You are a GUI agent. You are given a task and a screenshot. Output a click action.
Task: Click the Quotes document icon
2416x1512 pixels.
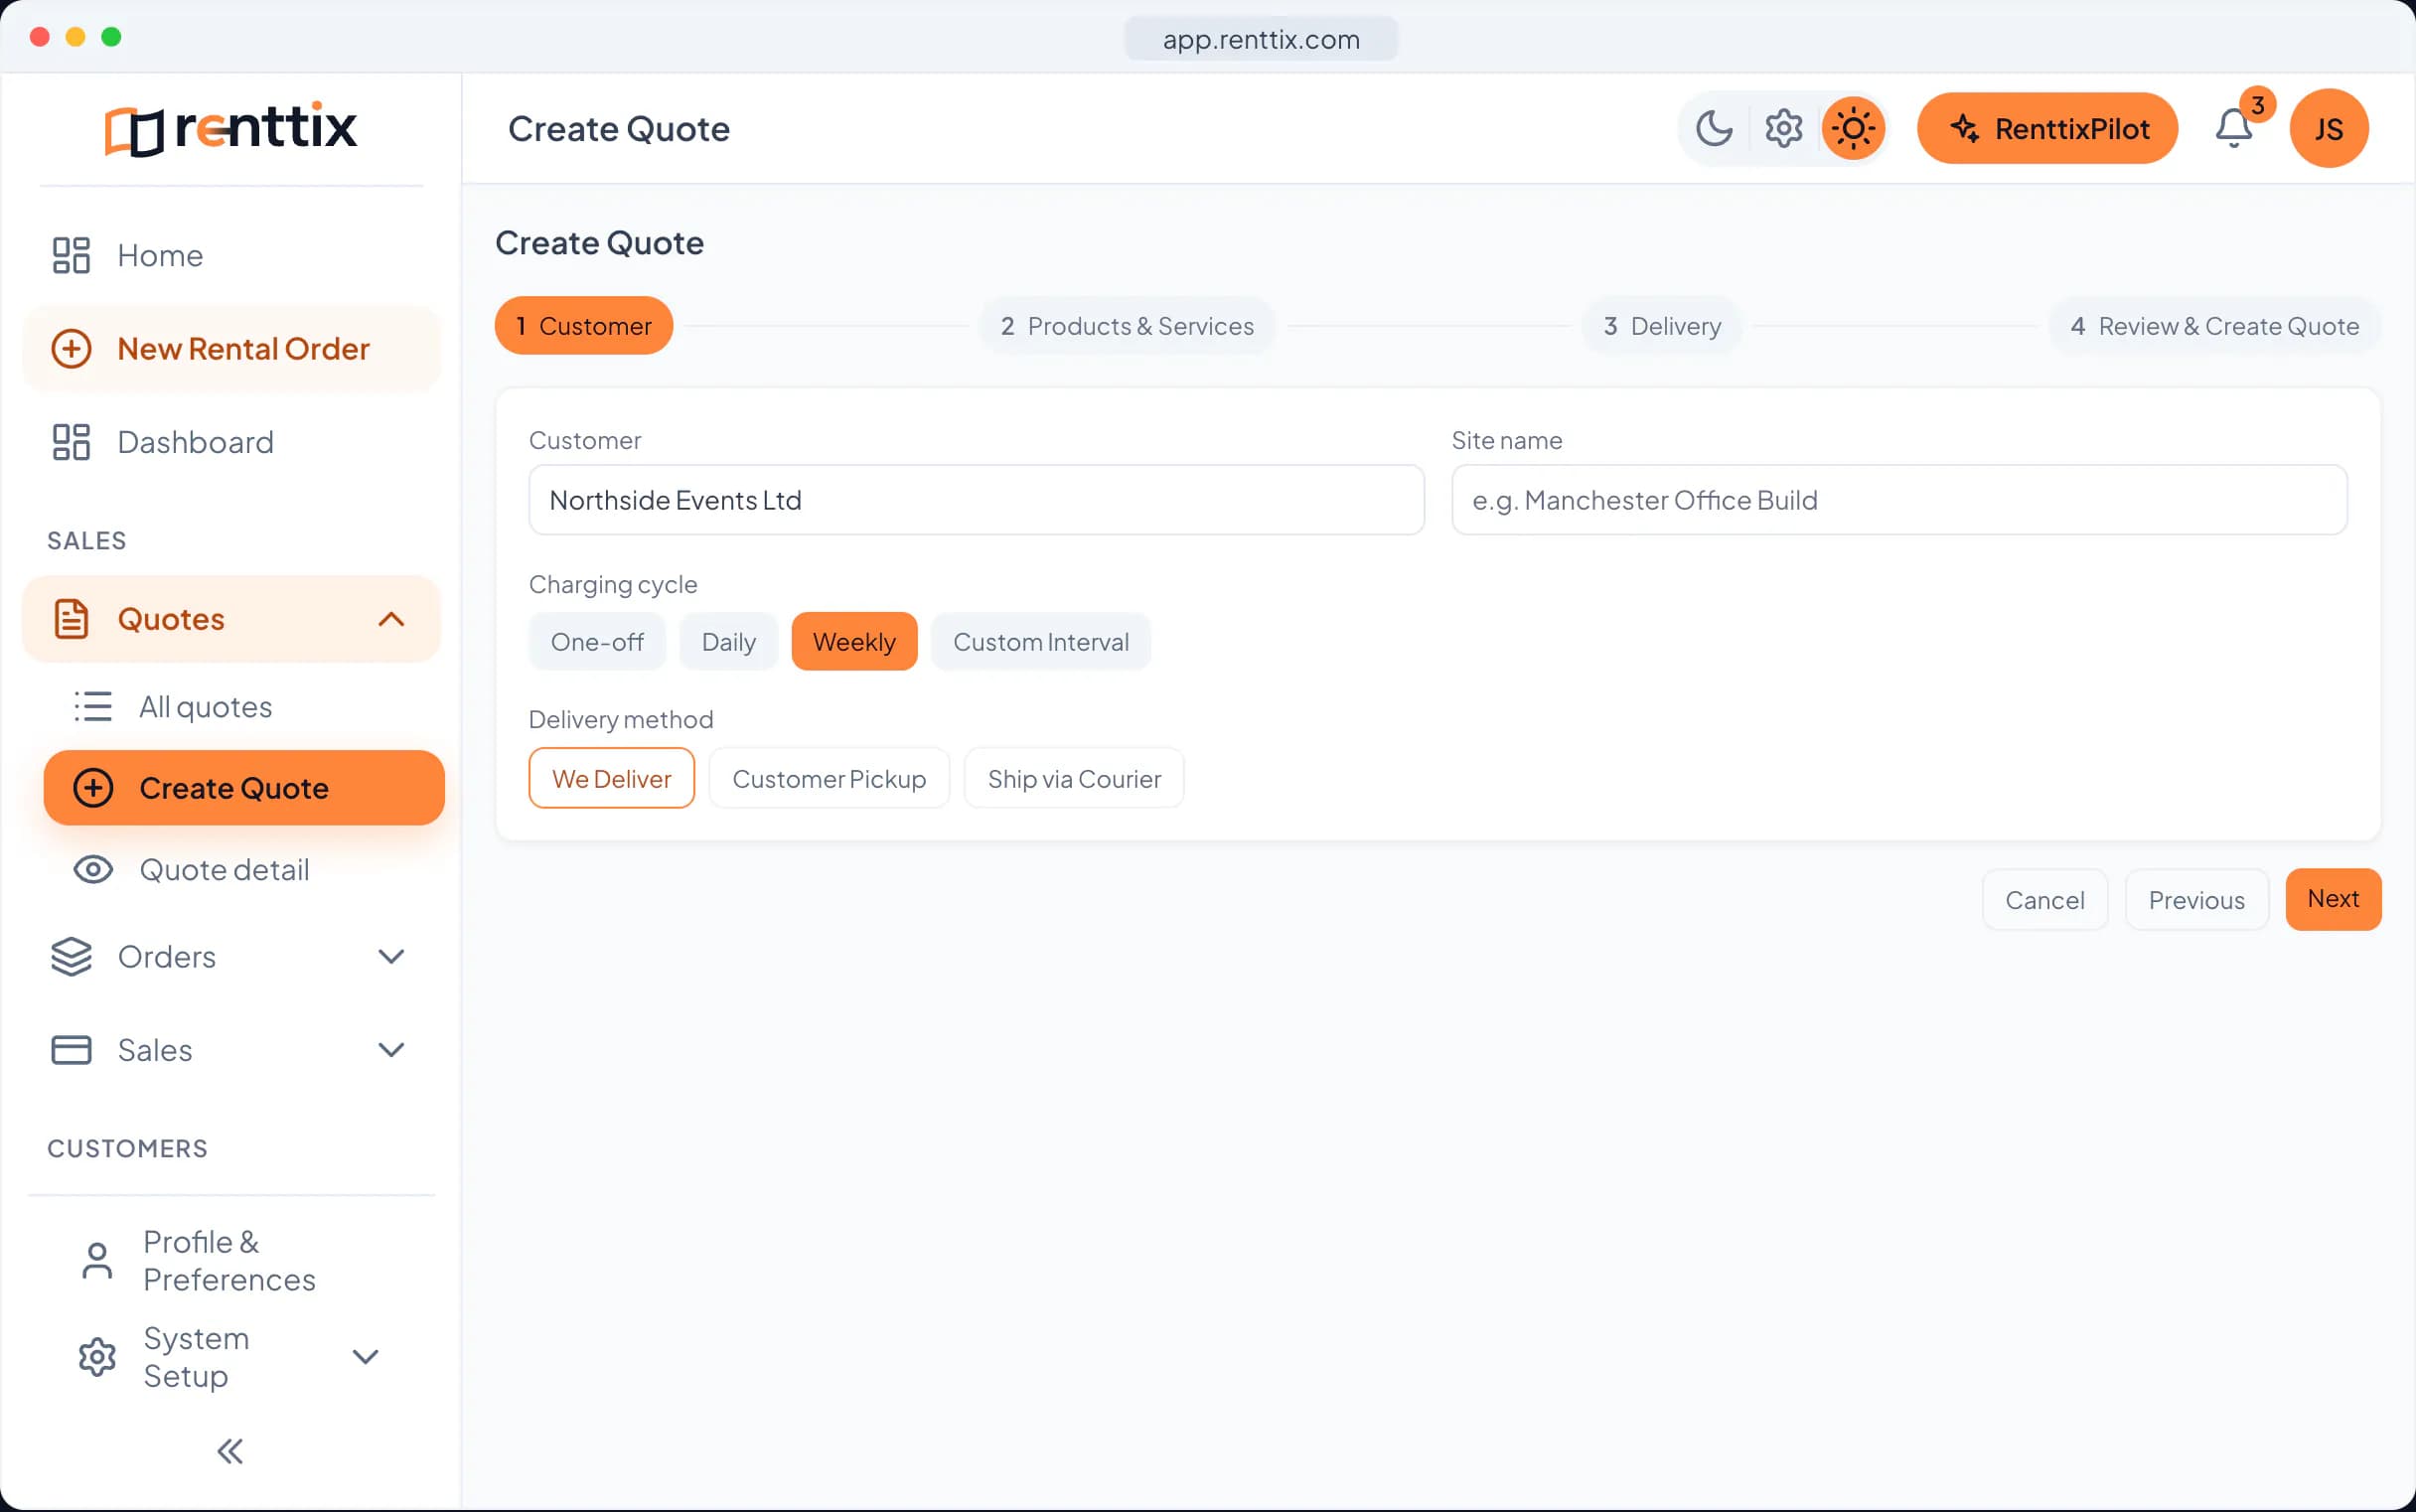(71, 619)
